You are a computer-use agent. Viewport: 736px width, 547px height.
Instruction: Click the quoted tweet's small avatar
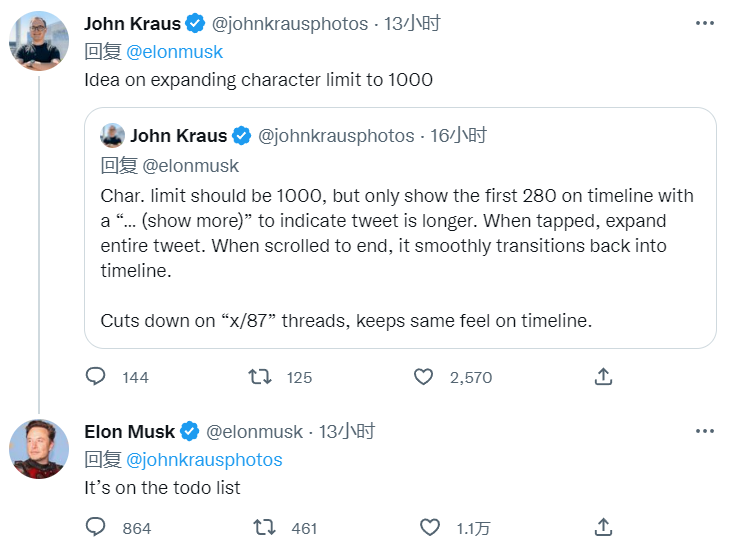[113, 136]
